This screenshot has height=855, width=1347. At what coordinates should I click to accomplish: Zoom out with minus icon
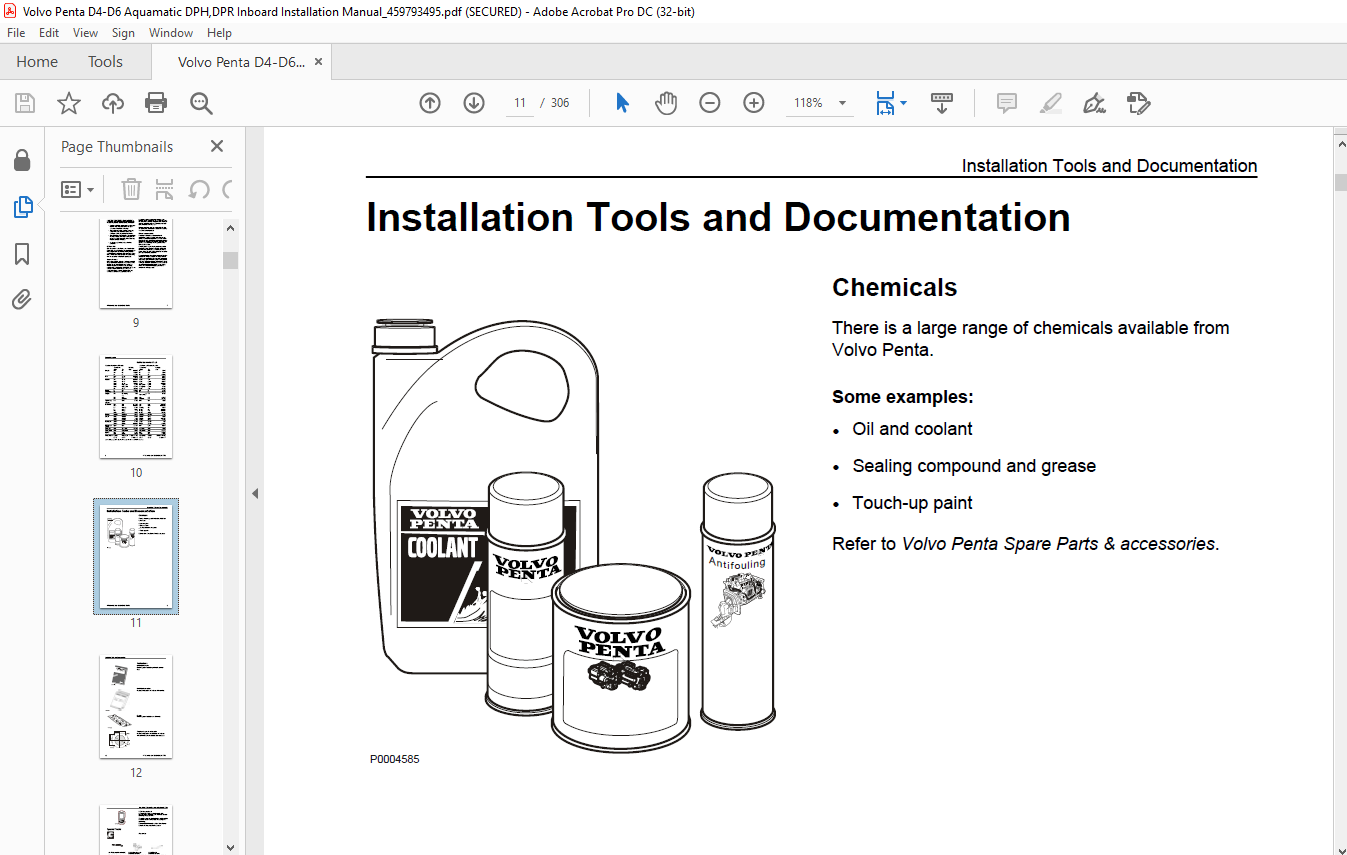point(710,103)
